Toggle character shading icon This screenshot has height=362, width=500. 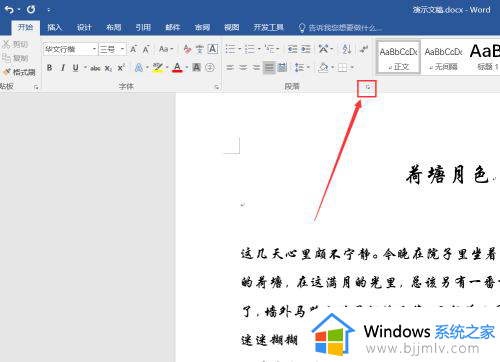pyautogui.click(x=197, y=68)
